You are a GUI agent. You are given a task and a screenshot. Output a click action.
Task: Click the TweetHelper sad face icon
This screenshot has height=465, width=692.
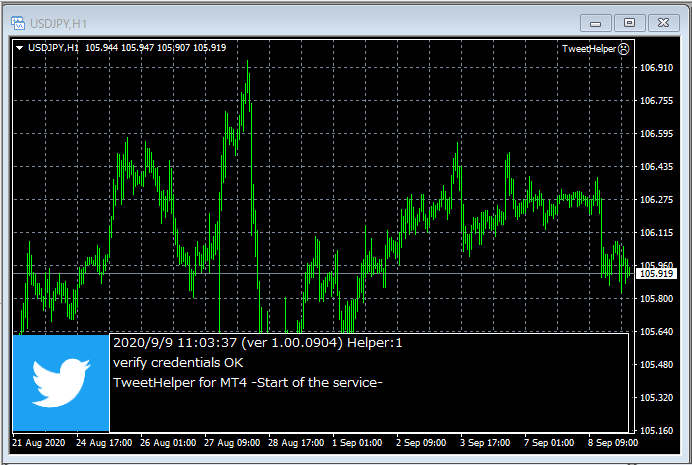[624, 49]
